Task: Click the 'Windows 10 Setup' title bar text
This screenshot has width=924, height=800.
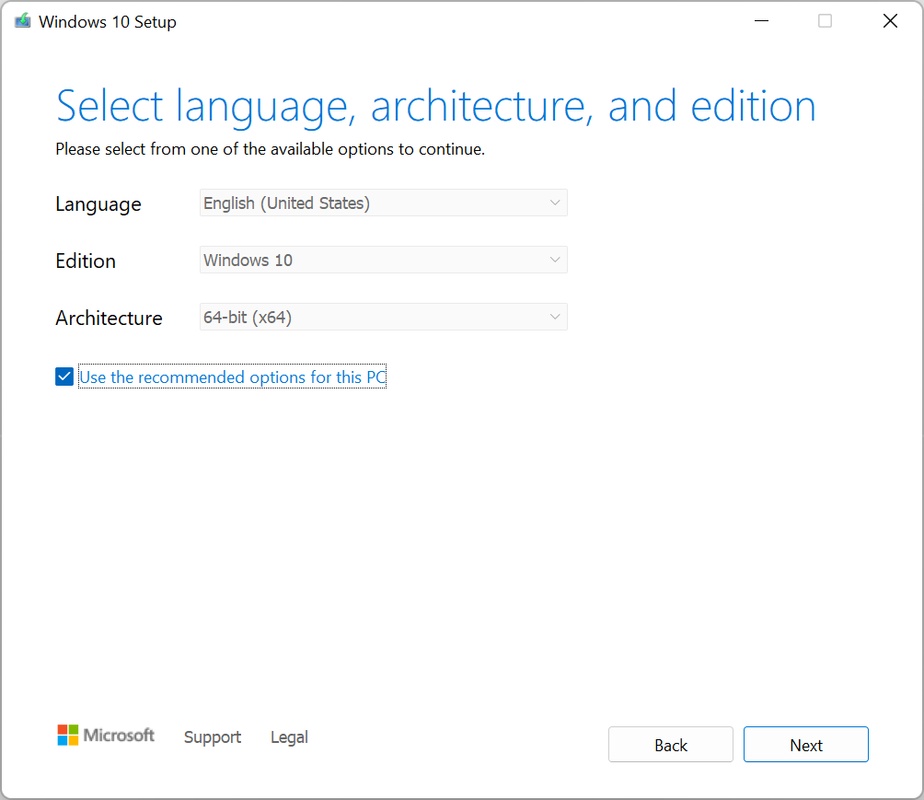Action: (107, 22)
